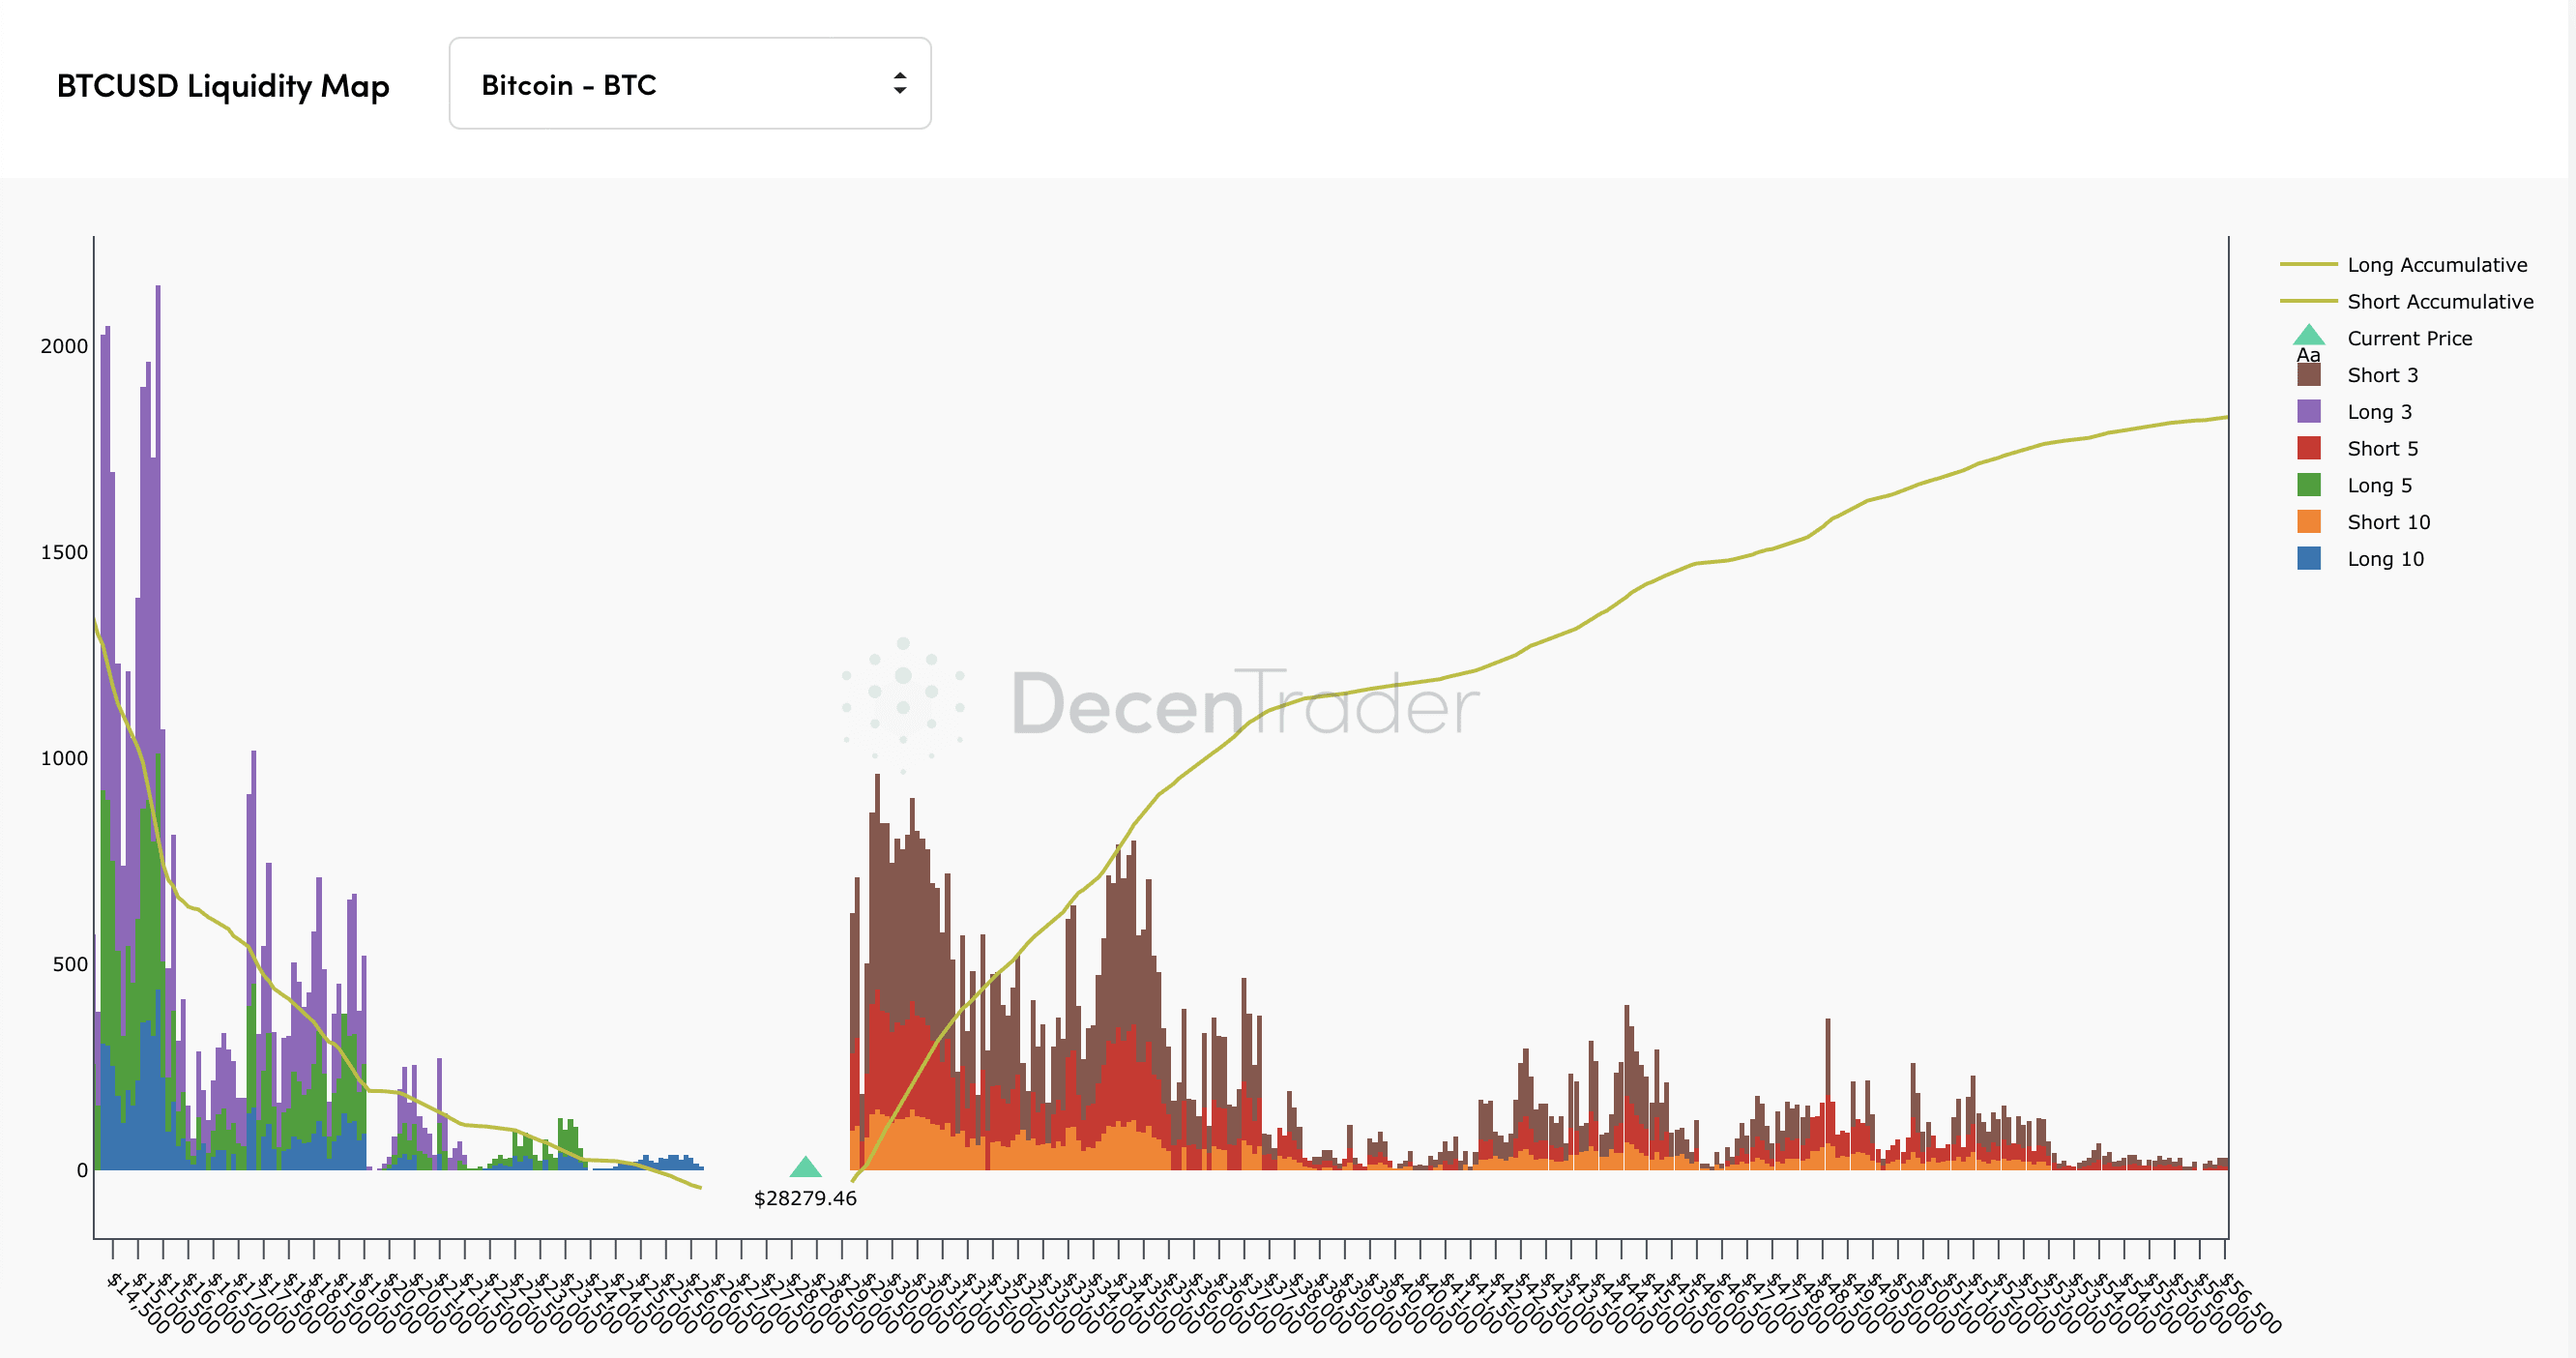Image resolution: width=2576 pixels, height=1358 pixels.
Task: Click the 1000 y-axis tick label
Action: coord(64,758)
